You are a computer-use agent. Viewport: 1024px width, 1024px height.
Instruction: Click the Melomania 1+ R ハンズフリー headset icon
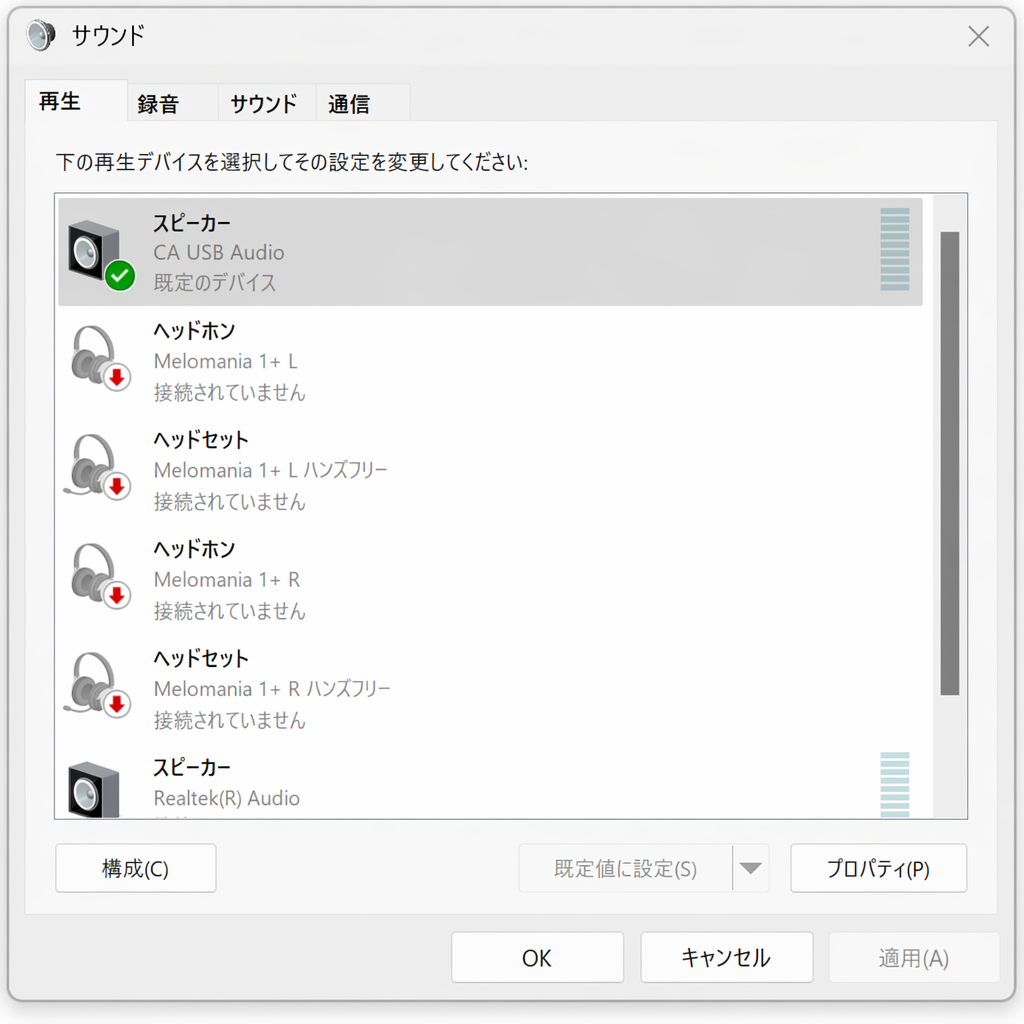pos(98,686)
